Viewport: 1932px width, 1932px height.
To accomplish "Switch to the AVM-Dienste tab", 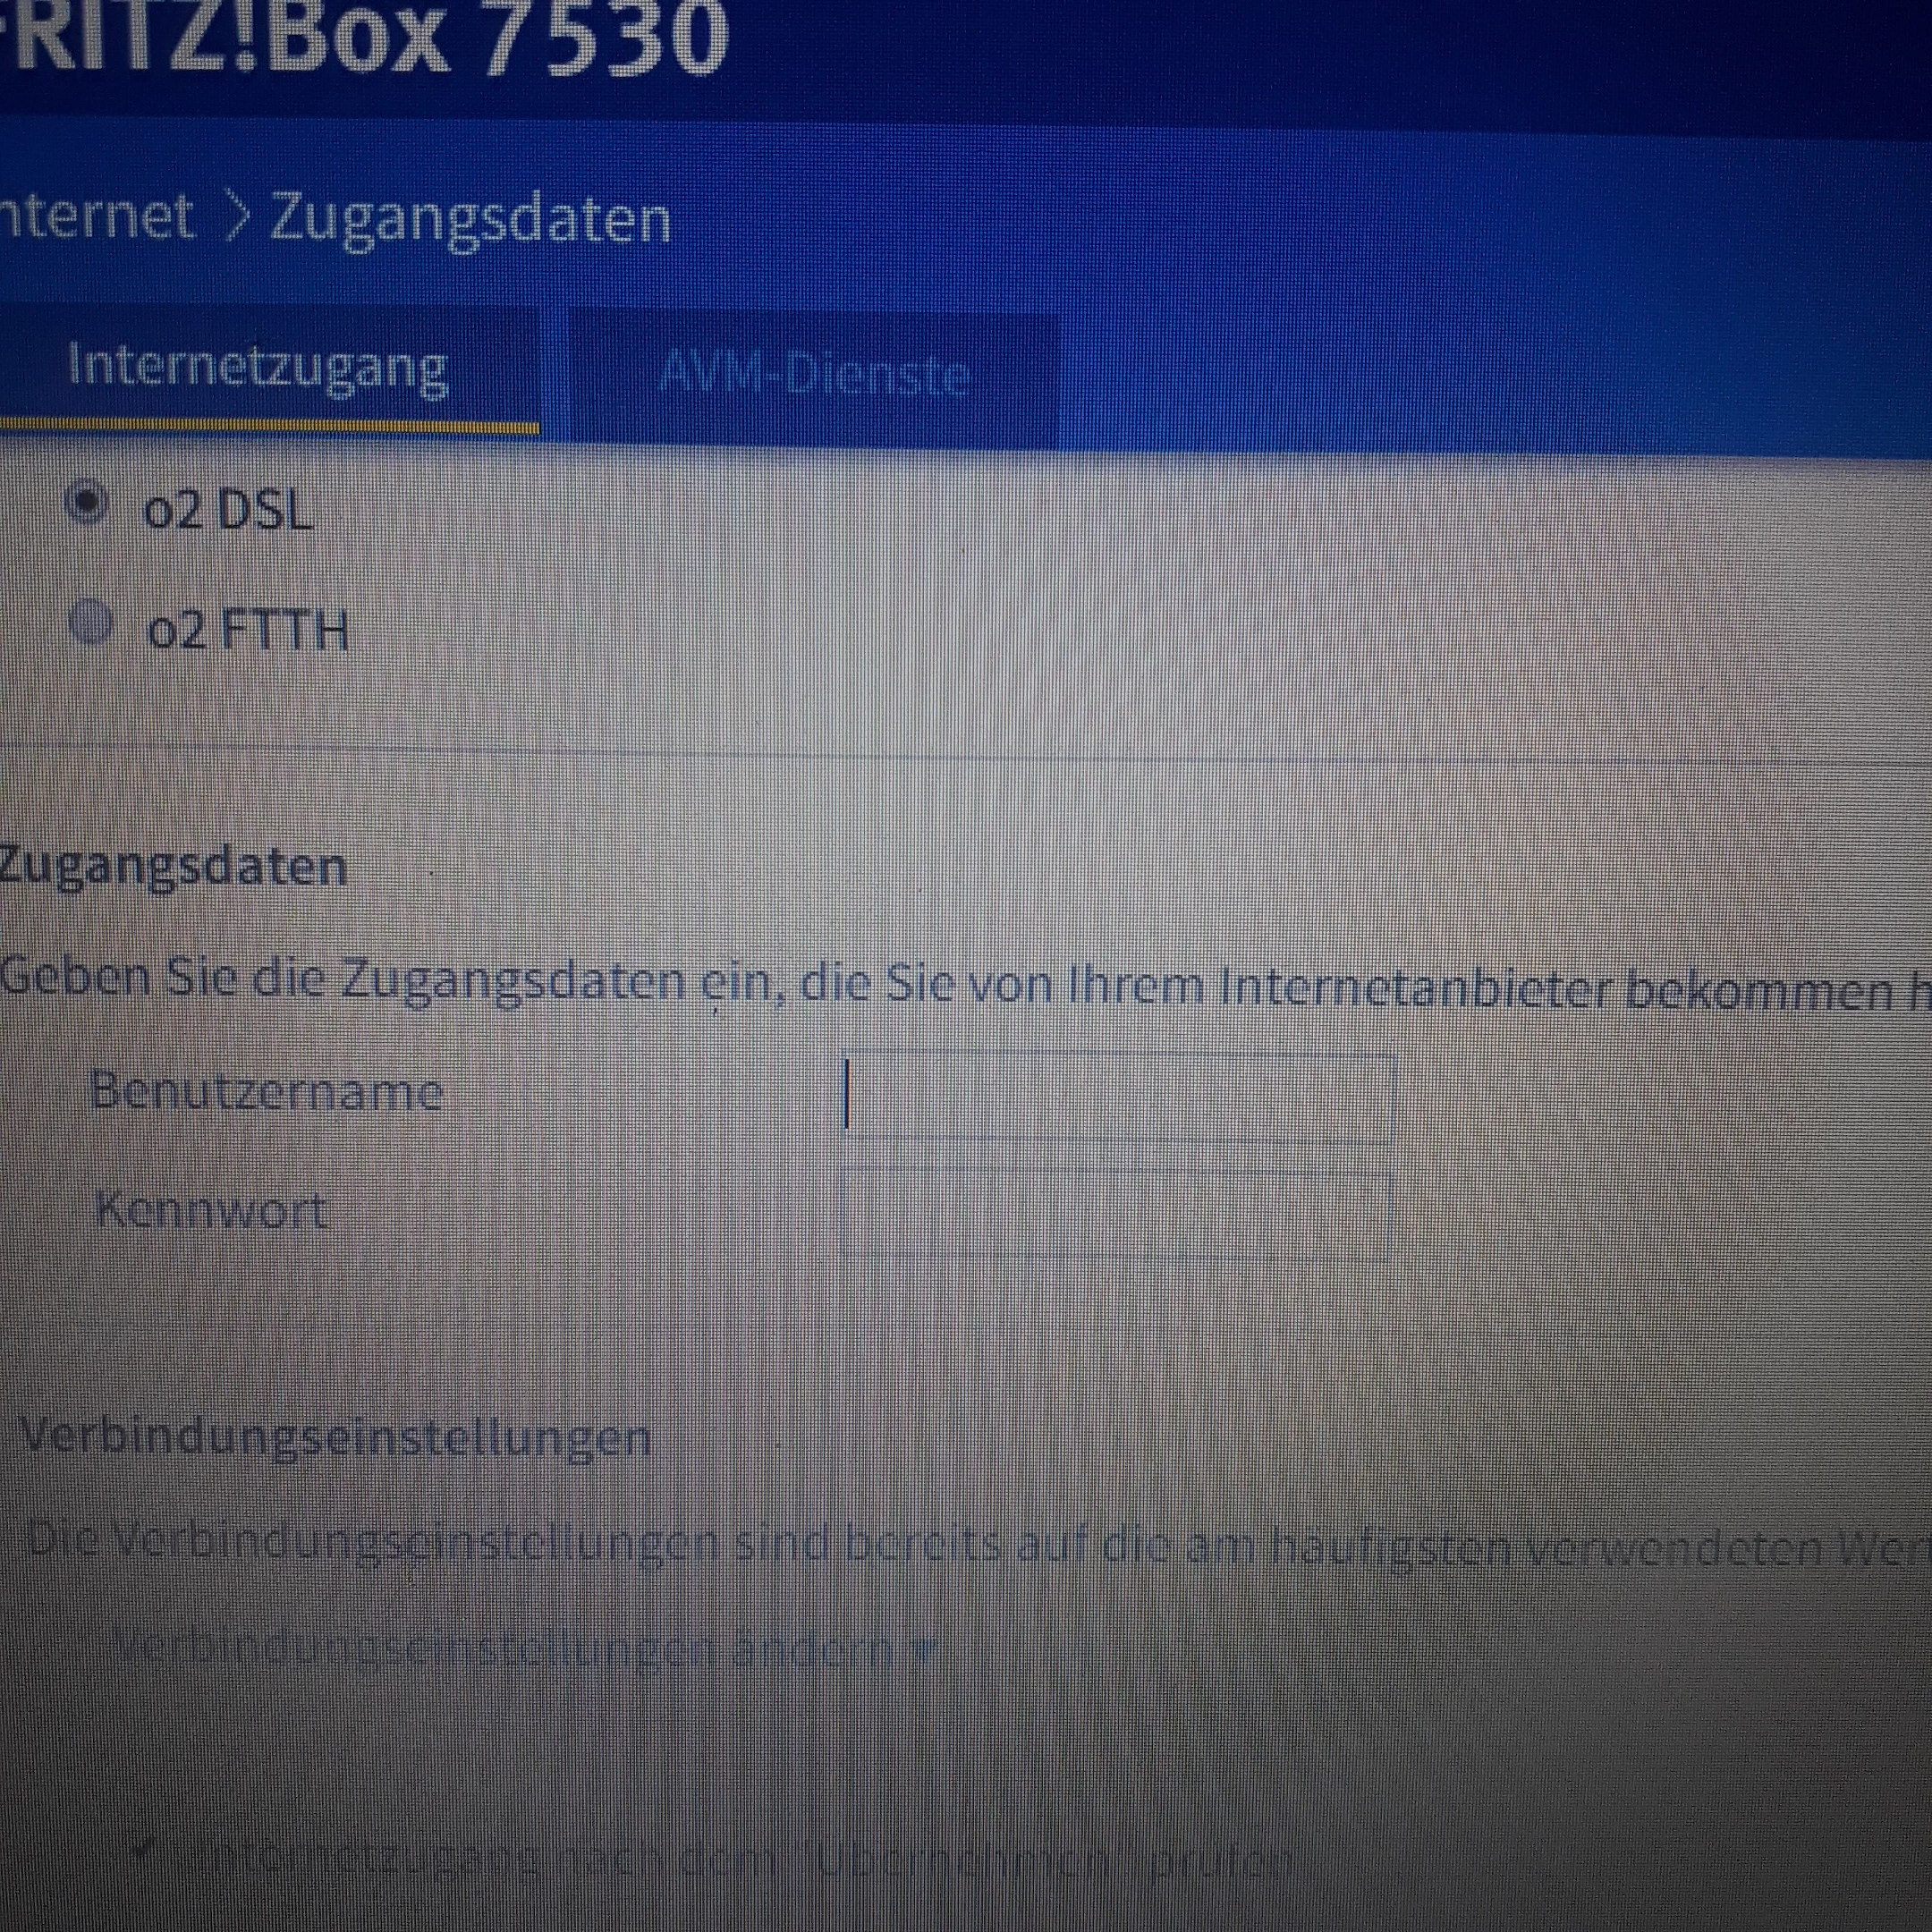I will coord(813,376).
